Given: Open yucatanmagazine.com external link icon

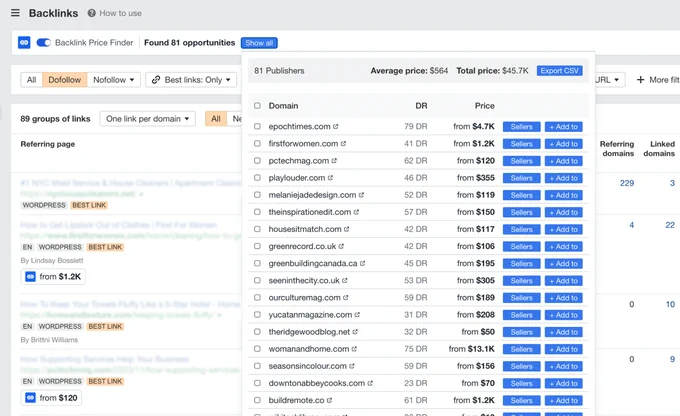Looking at the screenshot, I should 357,315.
